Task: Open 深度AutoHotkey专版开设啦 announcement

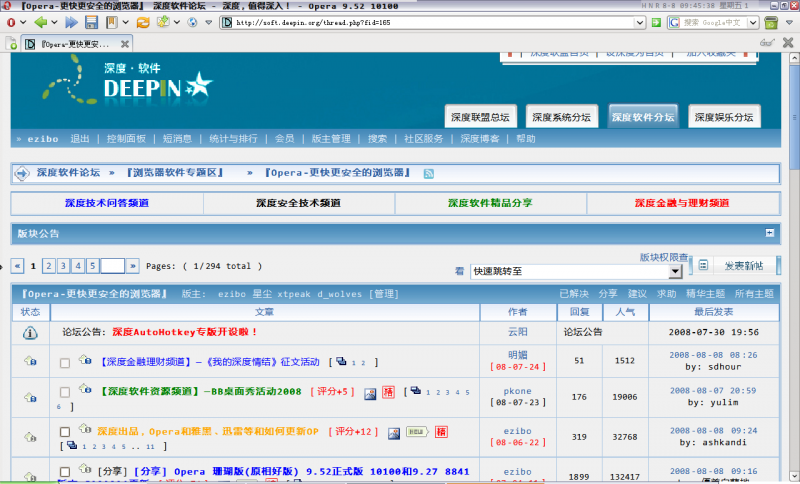Action: pos(185,332)
